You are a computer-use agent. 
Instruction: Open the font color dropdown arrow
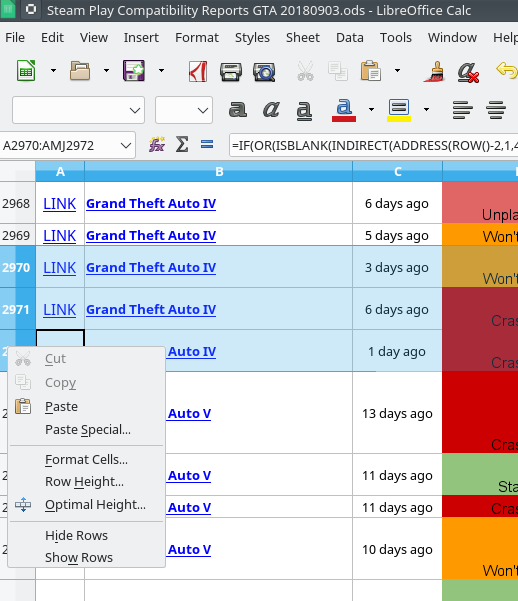tap(371, 110)
